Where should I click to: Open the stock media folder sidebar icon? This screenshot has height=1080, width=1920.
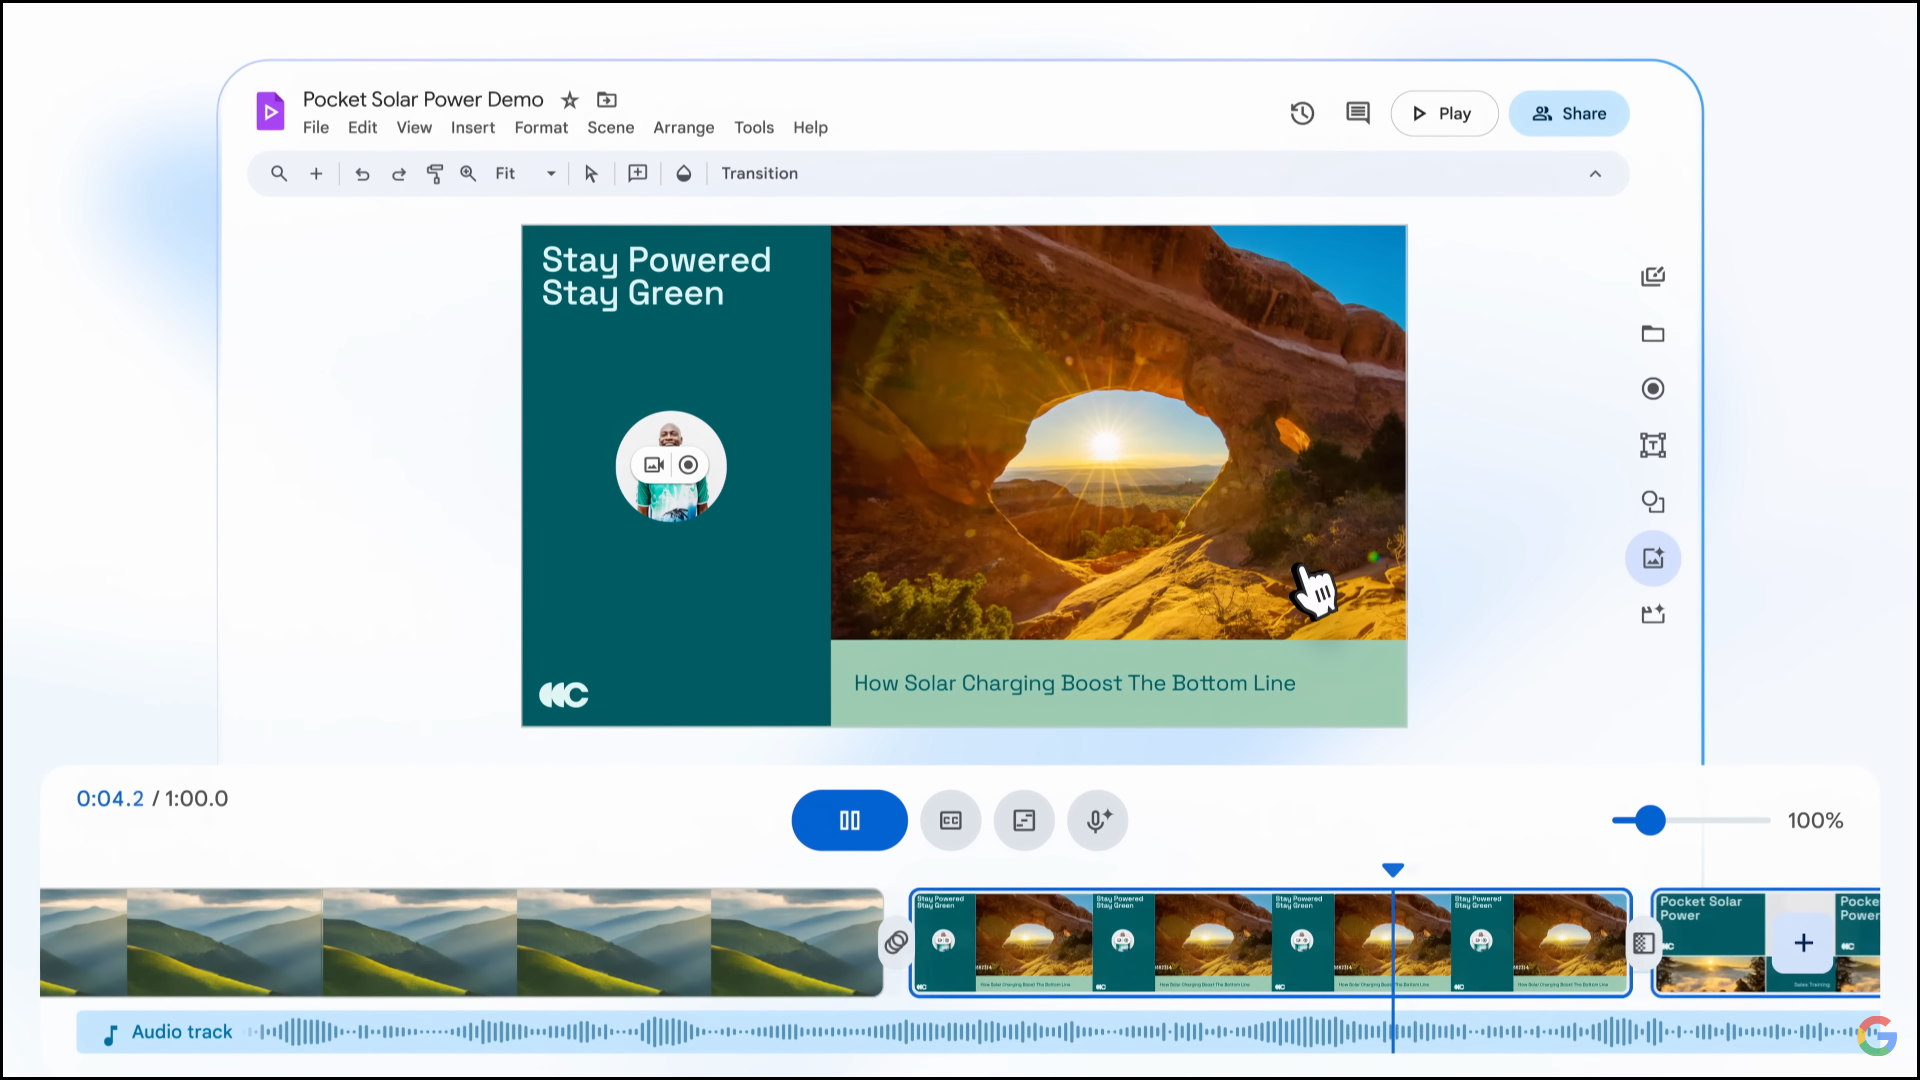pyautogui.click(x=1652, y=334)
